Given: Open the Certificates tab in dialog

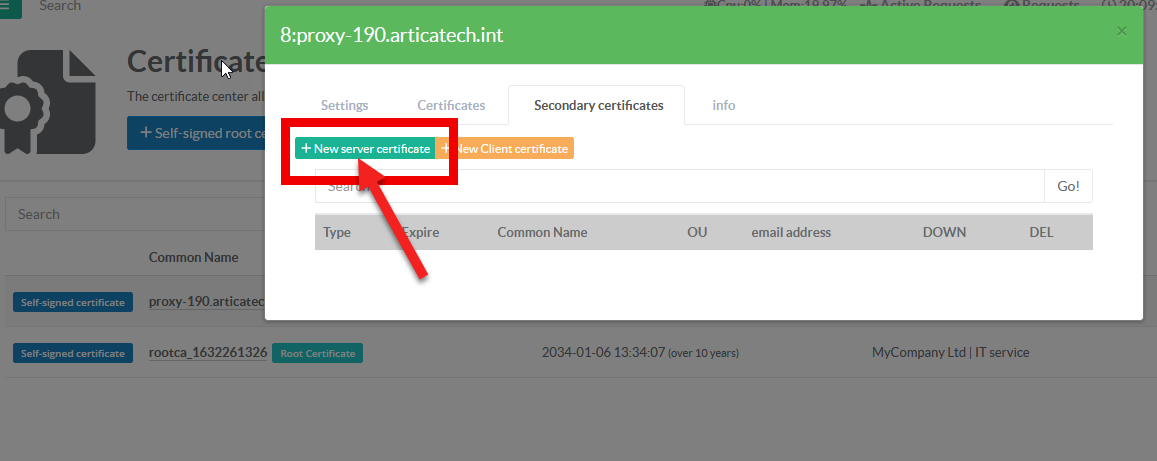Looking at the screenshot, I should pos(451,105).
